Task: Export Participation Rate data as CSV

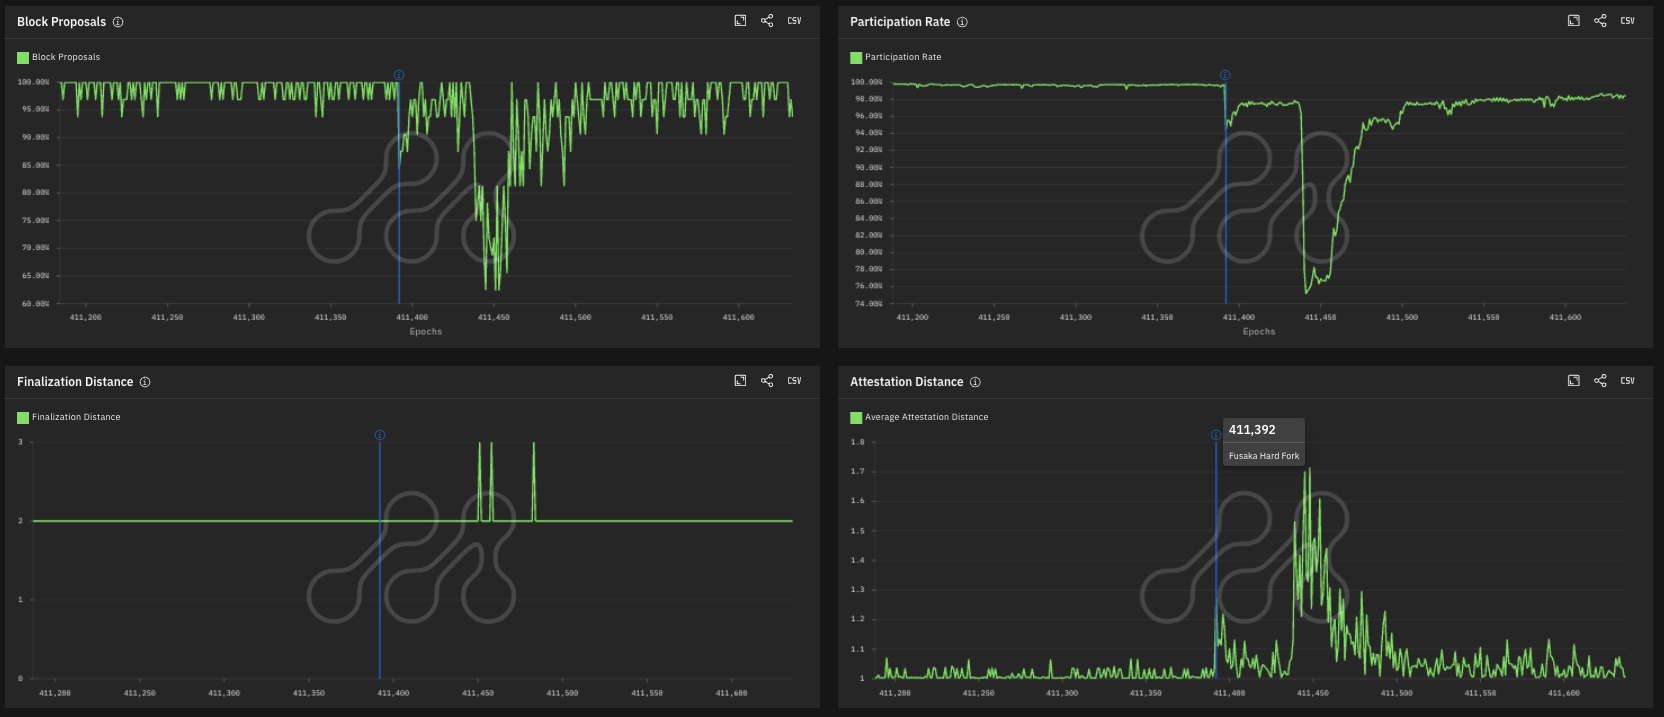Action: pyautogui.click(x=1627, y=21)
